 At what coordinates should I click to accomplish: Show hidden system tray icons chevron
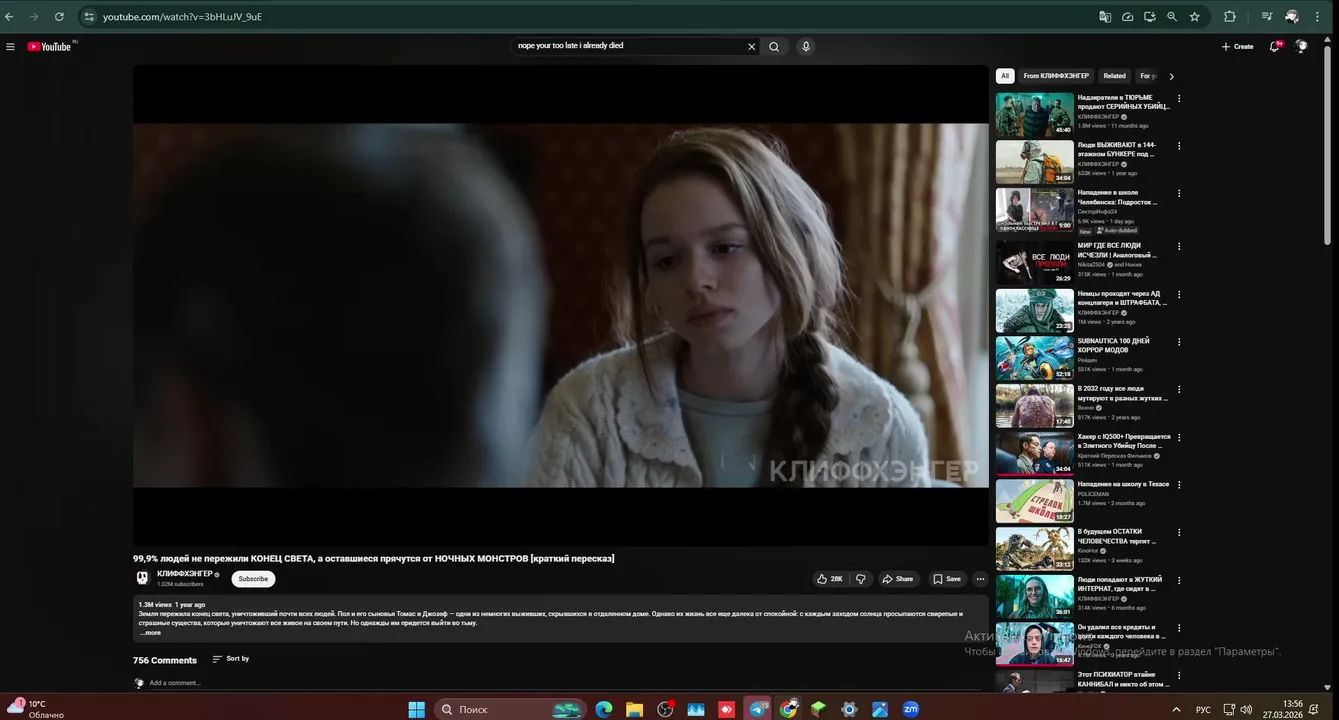(x=1174, y=709)
